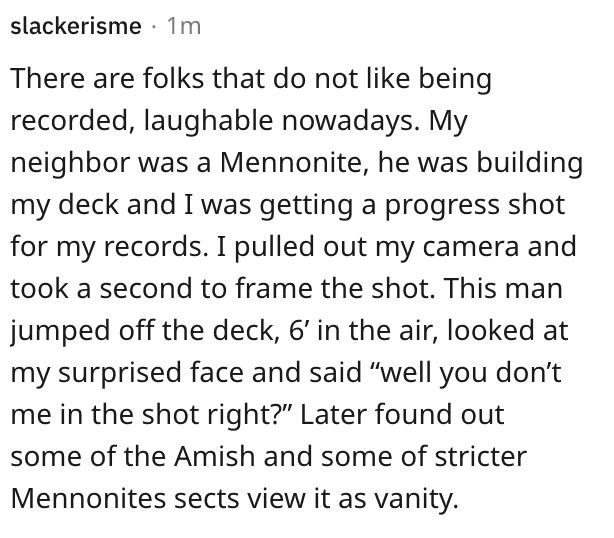Click the word sects in the last line
Screen dimensions: 614x538
207,499
